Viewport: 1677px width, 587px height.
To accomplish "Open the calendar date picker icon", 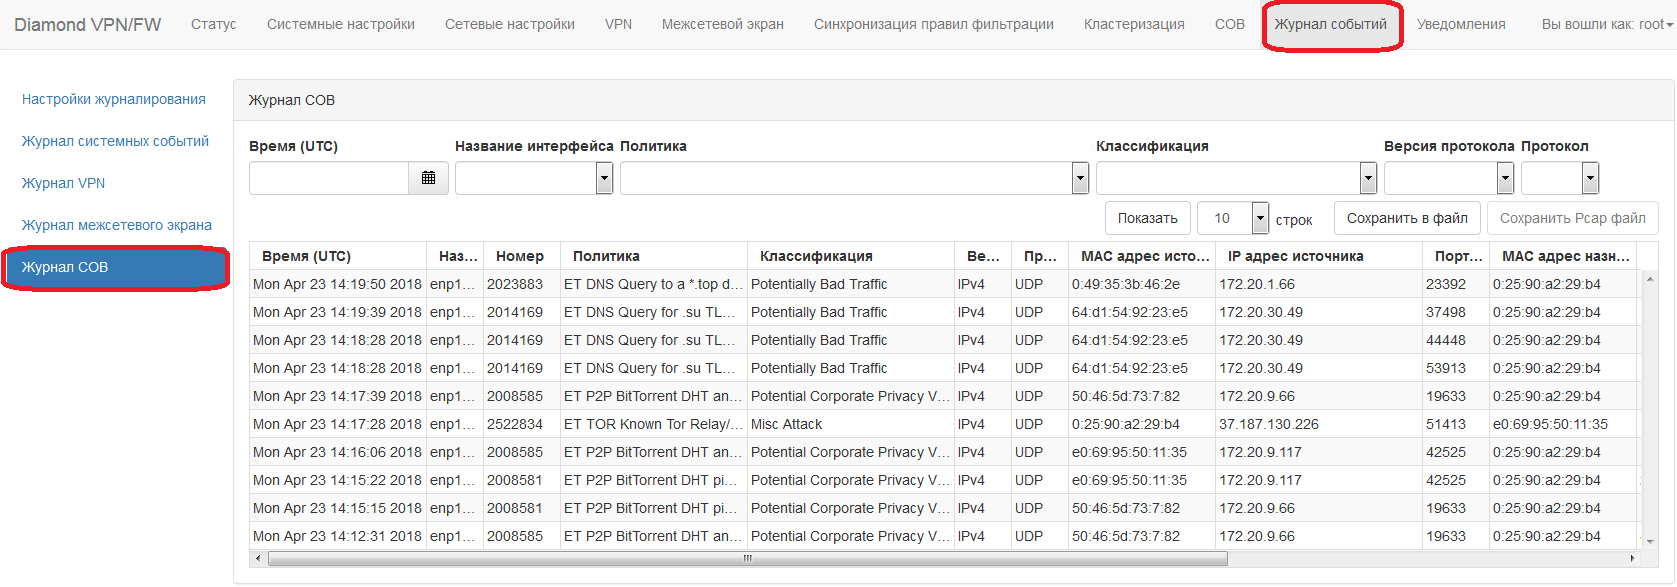I will [x=428, y=178].
